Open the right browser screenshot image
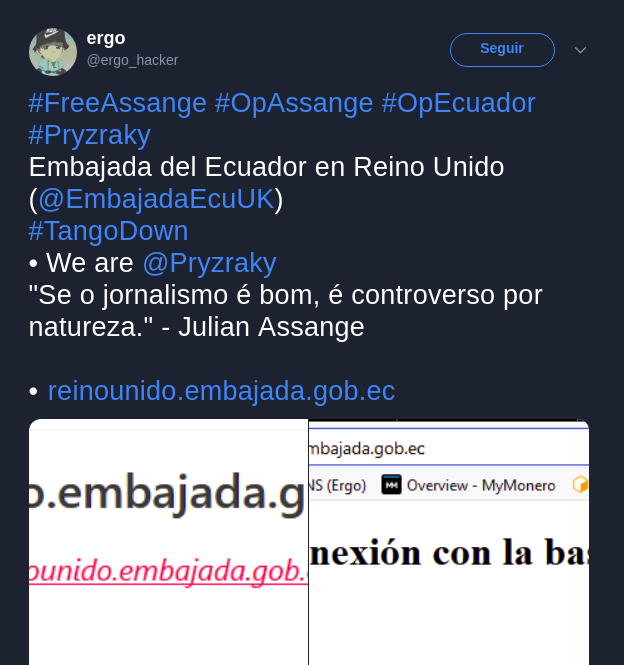The height and width of the screenshot is (665, 624). tap(449, 542)
